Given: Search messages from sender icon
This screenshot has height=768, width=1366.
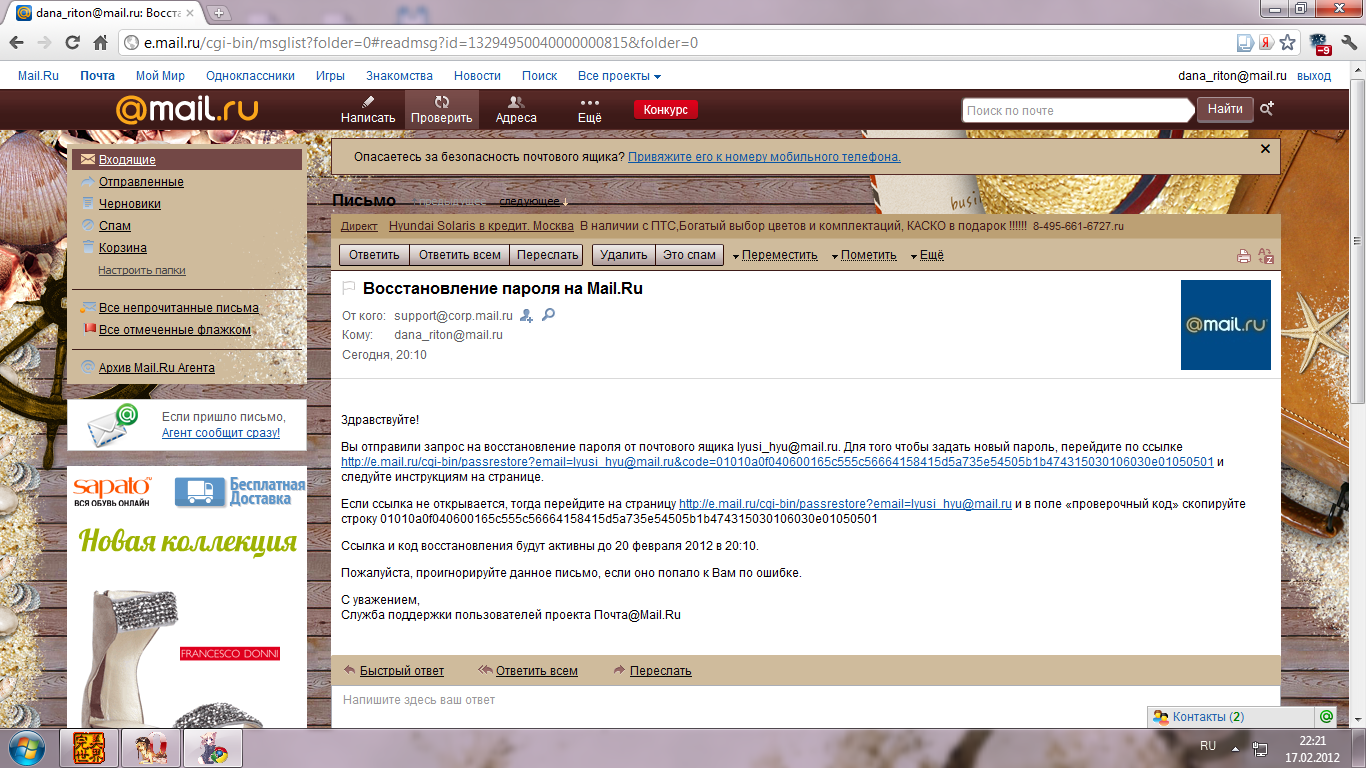Looking at the screenshot, I should click(548, 315).
